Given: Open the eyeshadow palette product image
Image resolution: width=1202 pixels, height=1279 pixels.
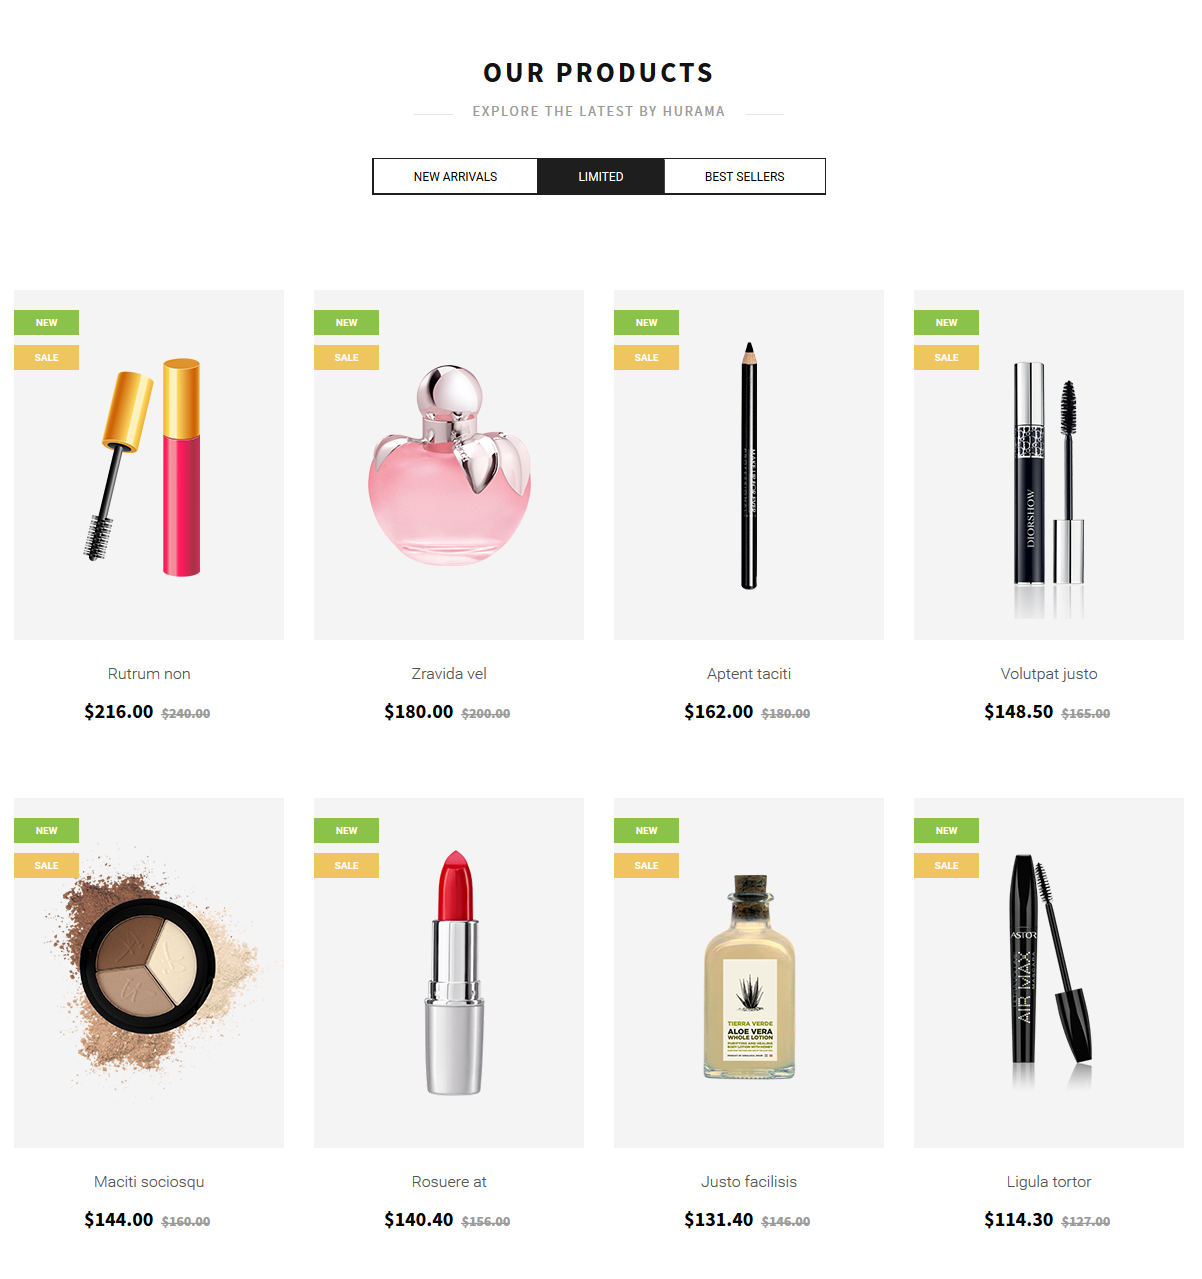Looking at the screenshot, I should (x=149, y=973).
